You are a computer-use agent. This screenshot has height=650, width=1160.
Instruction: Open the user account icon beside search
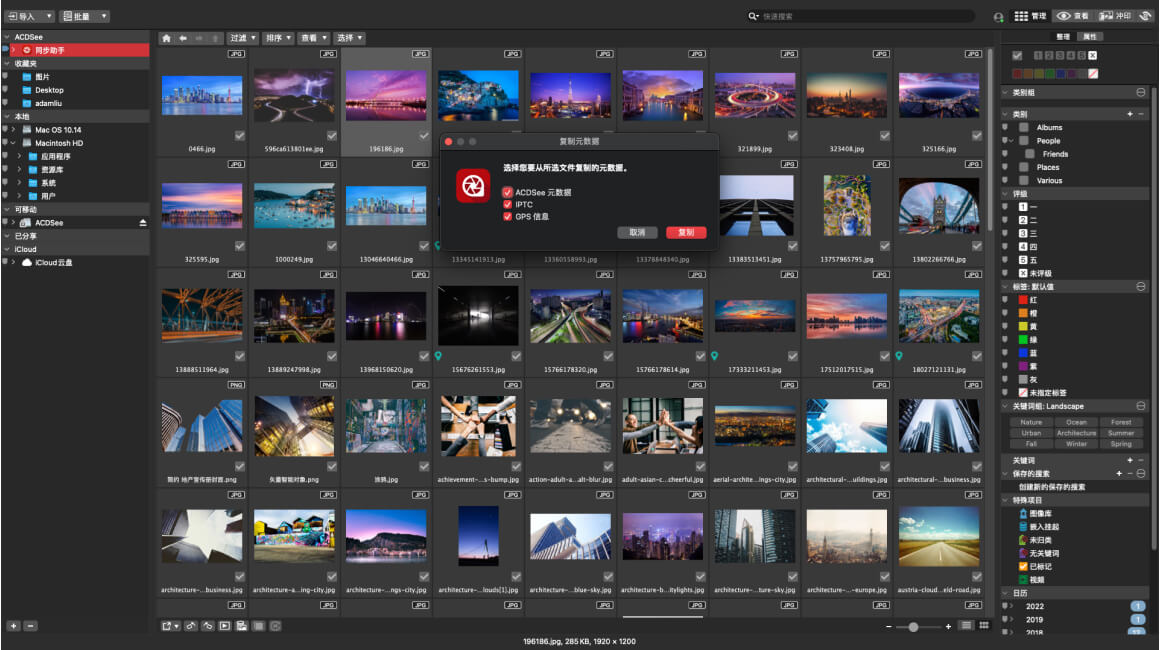pyautogui.click(x=998, y=16)
